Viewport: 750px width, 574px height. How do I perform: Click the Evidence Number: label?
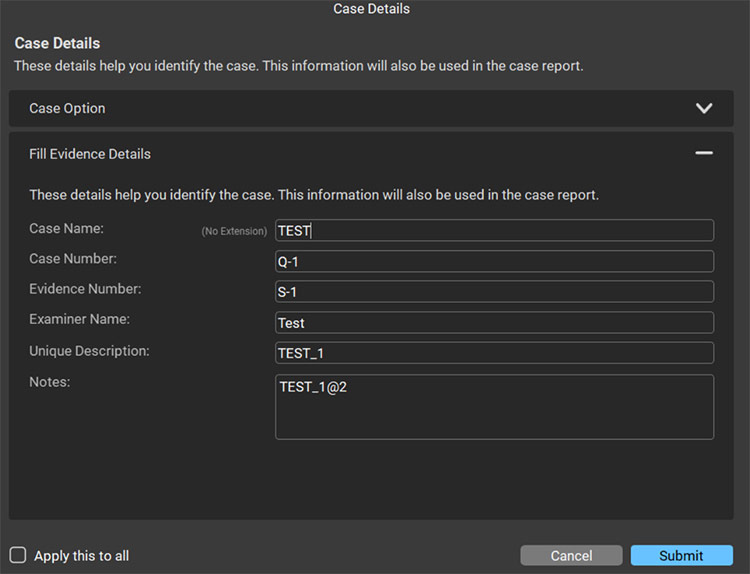(x=85, y=289)
